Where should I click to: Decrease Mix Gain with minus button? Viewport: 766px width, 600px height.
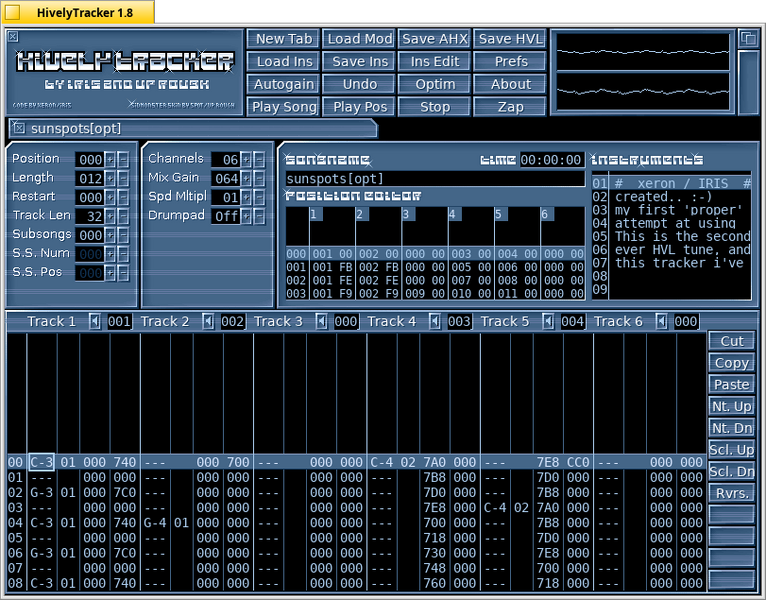coord(259,178)
